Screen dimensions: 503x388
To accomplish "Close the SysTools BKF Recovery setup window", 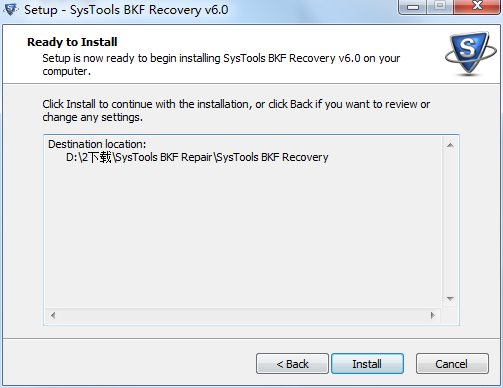I will (x=477, y=7).
